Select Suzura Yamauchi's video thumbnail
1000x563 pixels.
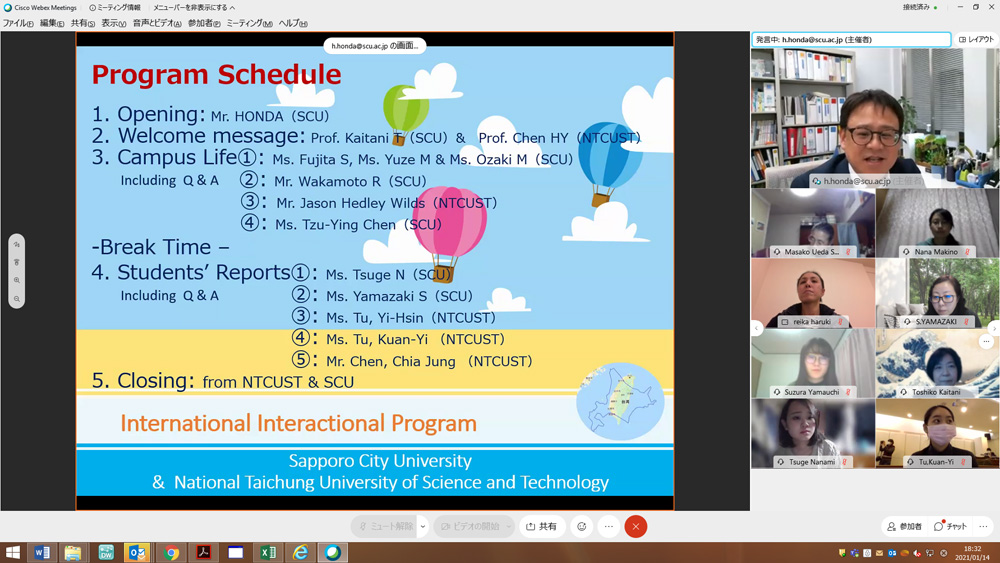813,363
